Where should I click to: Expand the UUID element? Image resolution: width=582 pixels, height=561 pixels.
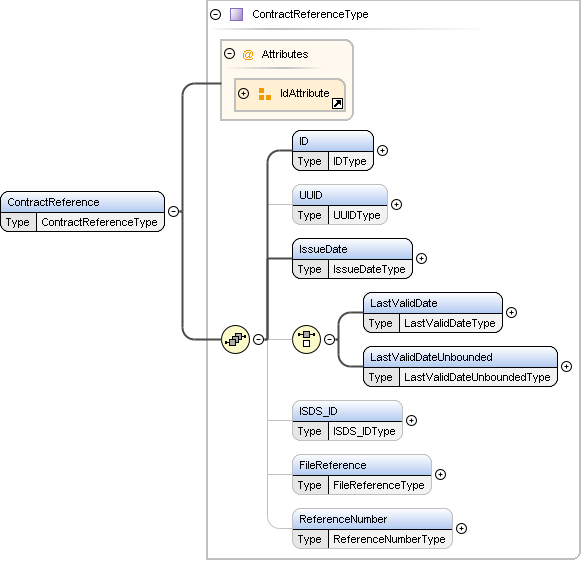coord(396,205)
